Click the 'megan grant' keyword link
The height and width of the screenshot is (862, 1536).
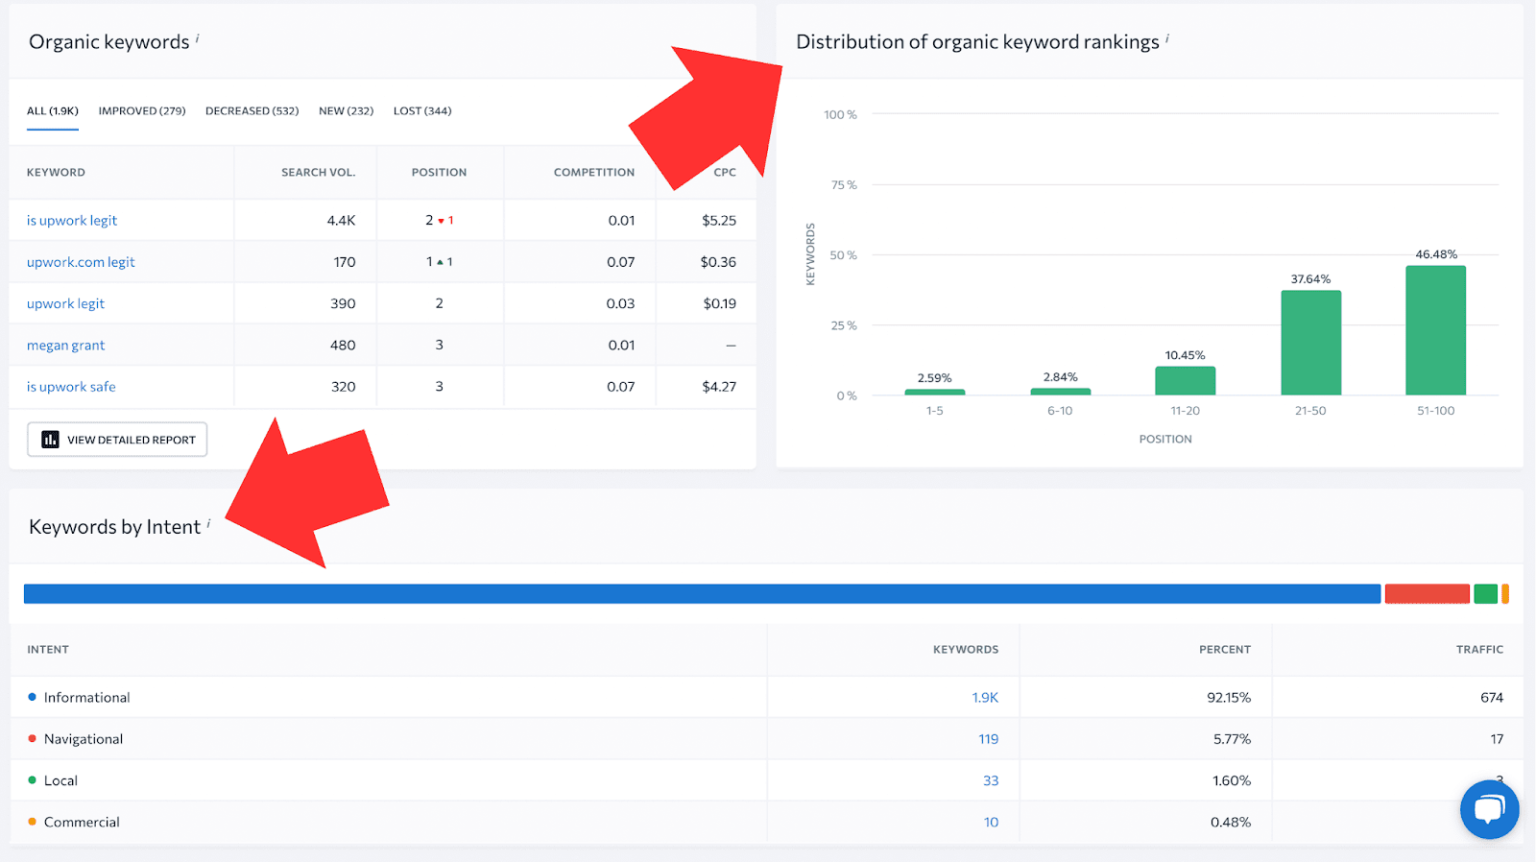pyautogui.click(x=65, y=344)
